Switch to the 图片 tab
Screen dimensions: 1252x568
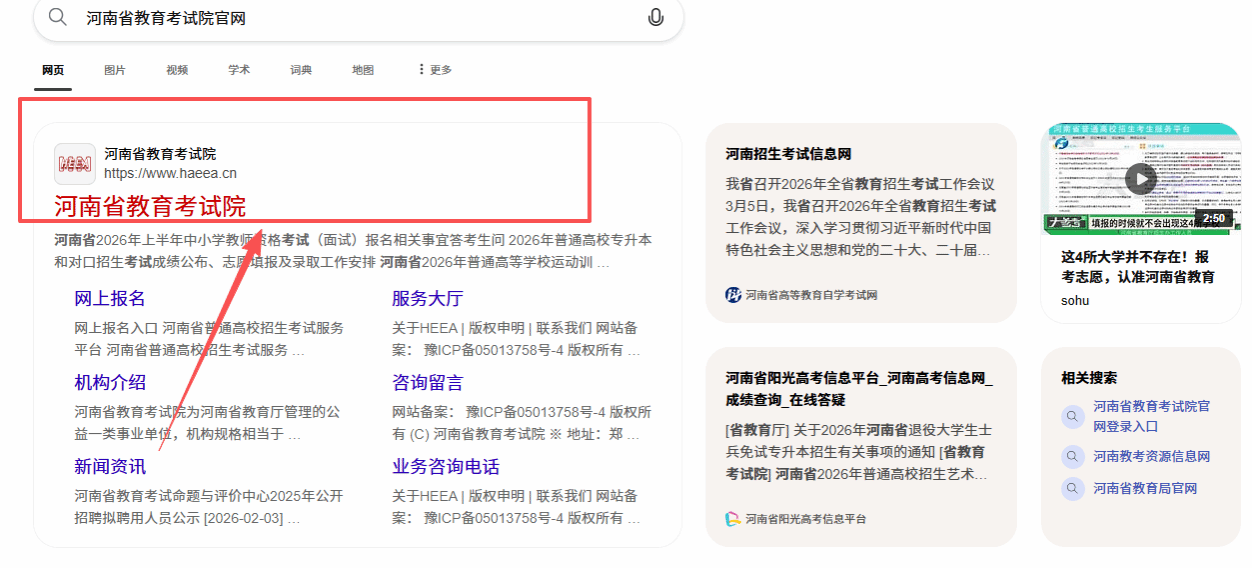click(115, 70)
